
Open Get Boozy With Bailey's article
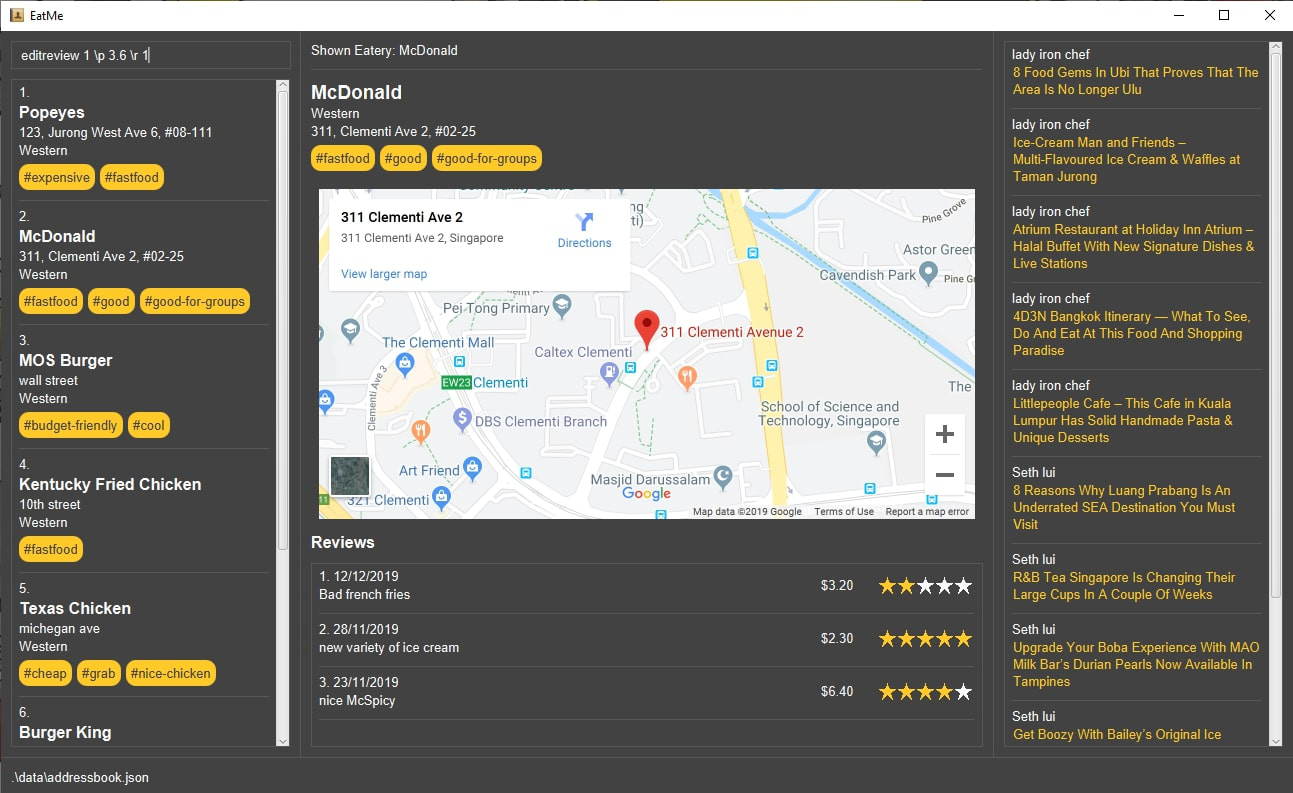[1117, 734]
